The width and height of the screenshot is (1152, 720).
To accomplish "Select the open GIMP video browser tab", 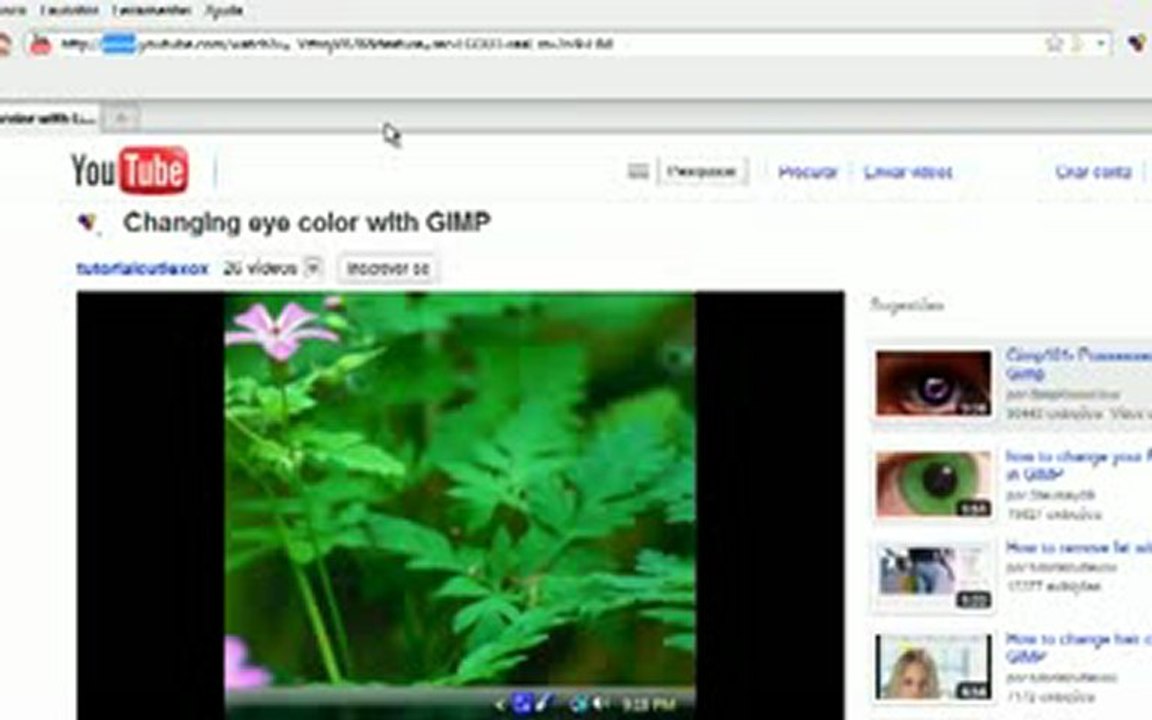I will tap(47, 118).
